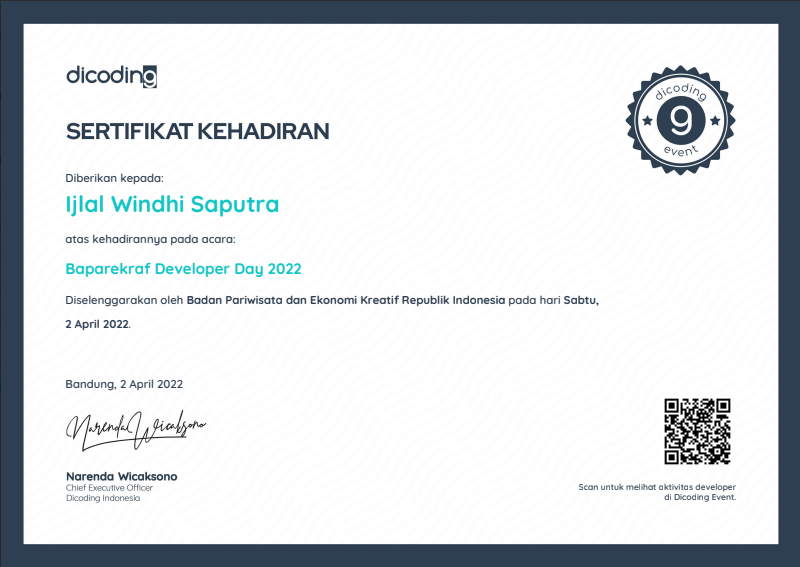
Task: Click the word 'Sabtu,' in the description
Action: click(581, 300)
